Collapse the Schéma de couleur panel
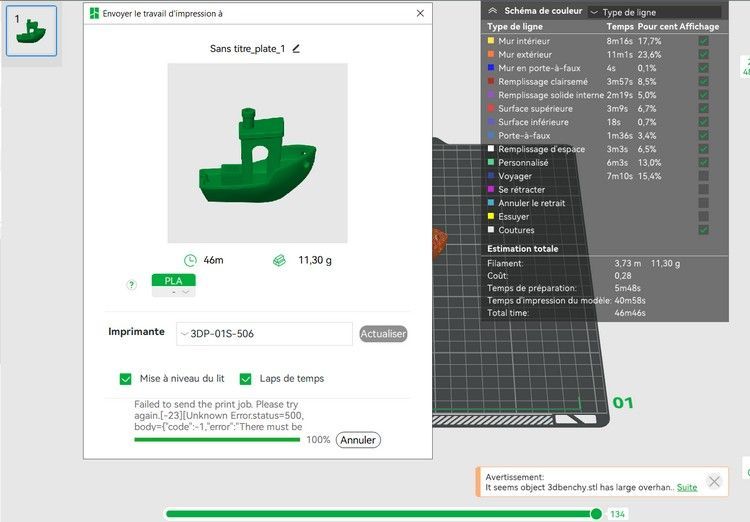Screen dimensions: 750x522 (x=492, y=11)
